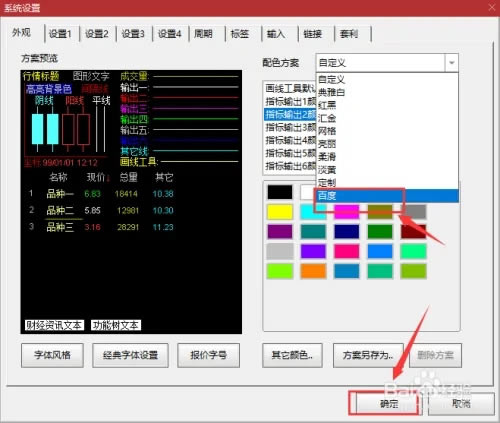Select the purple color swatch
This screenshot has width=500, height=423.
280,232
